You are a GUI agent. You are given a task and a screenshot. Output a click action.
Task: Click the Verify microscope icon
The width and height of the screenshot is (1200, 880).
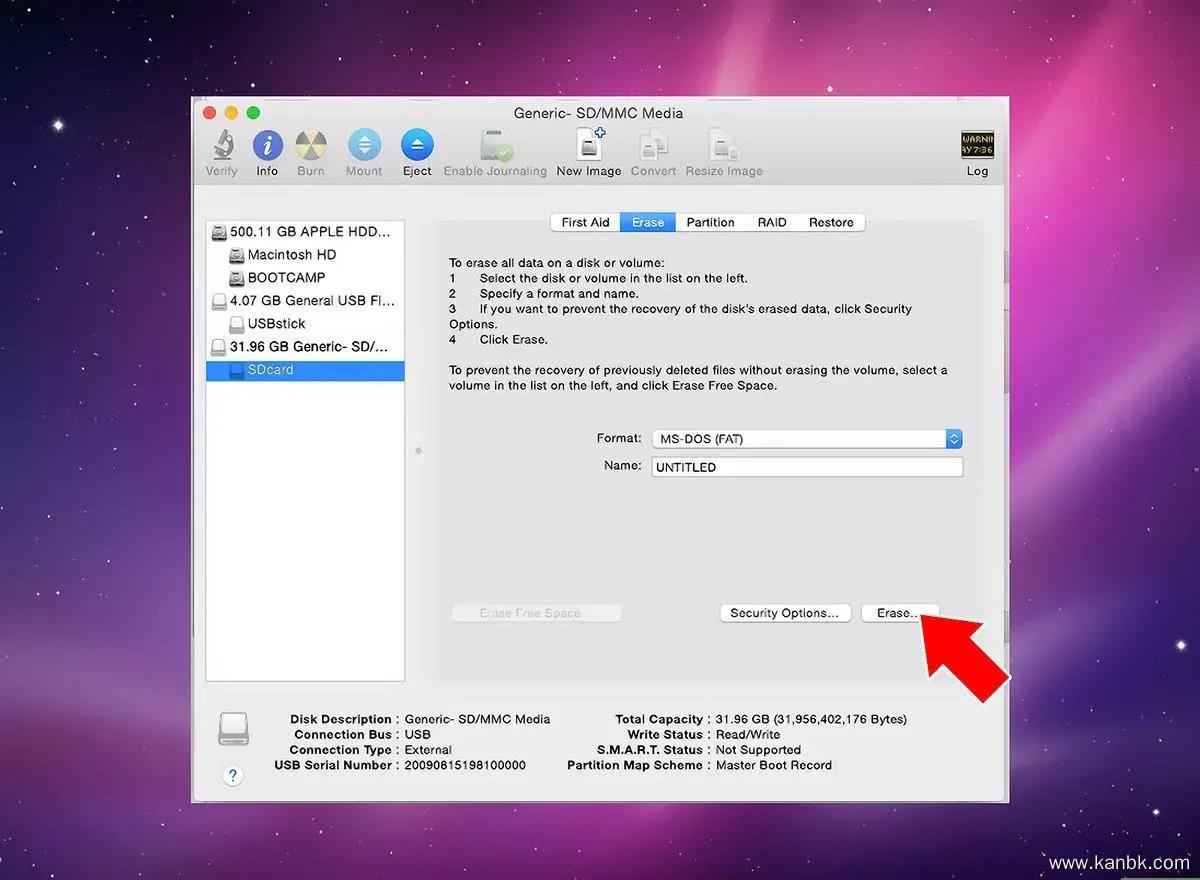(x=222, y=147)
